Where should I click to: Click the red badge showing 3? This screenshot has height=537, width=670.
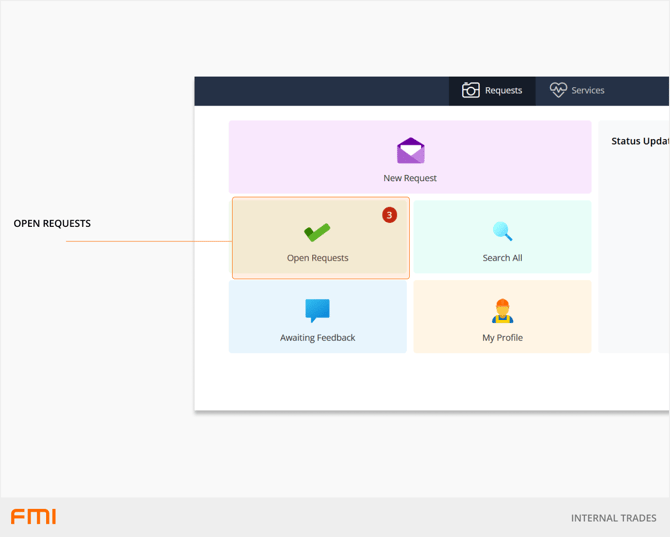pos(389,215)
